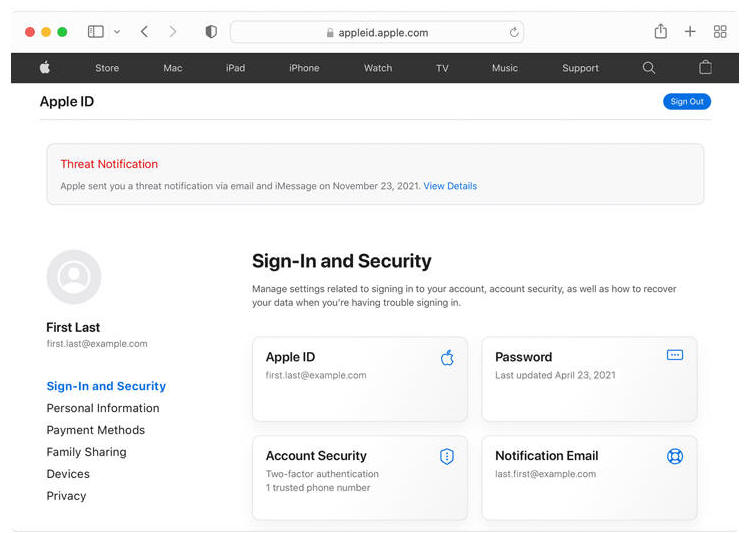Click the Apple logo in navigation bar
Image resolution: width=756 pixels, height=533 pixels.
click(45, 68)
